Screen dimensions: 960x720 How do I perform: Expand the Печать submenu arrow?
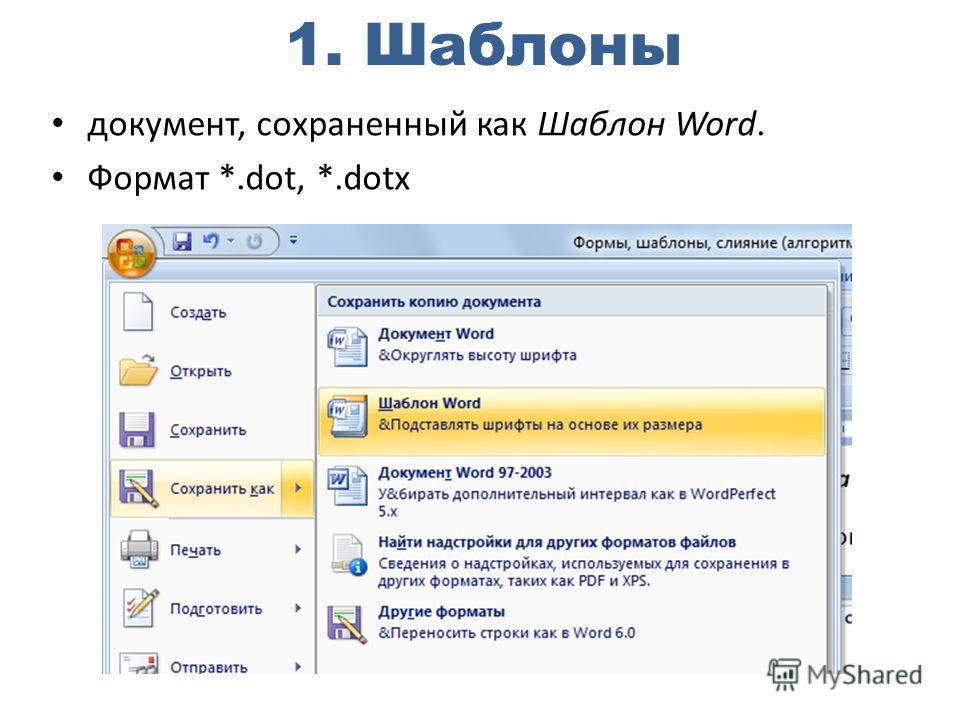tap(298, 549)
